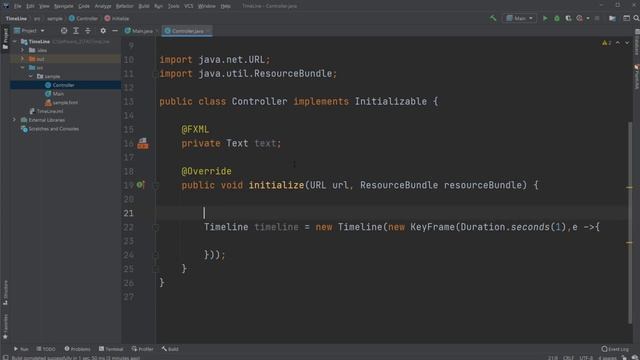640x360 pixels.
Task: Build the project with the hammer icon
Action: coord(493,18)
